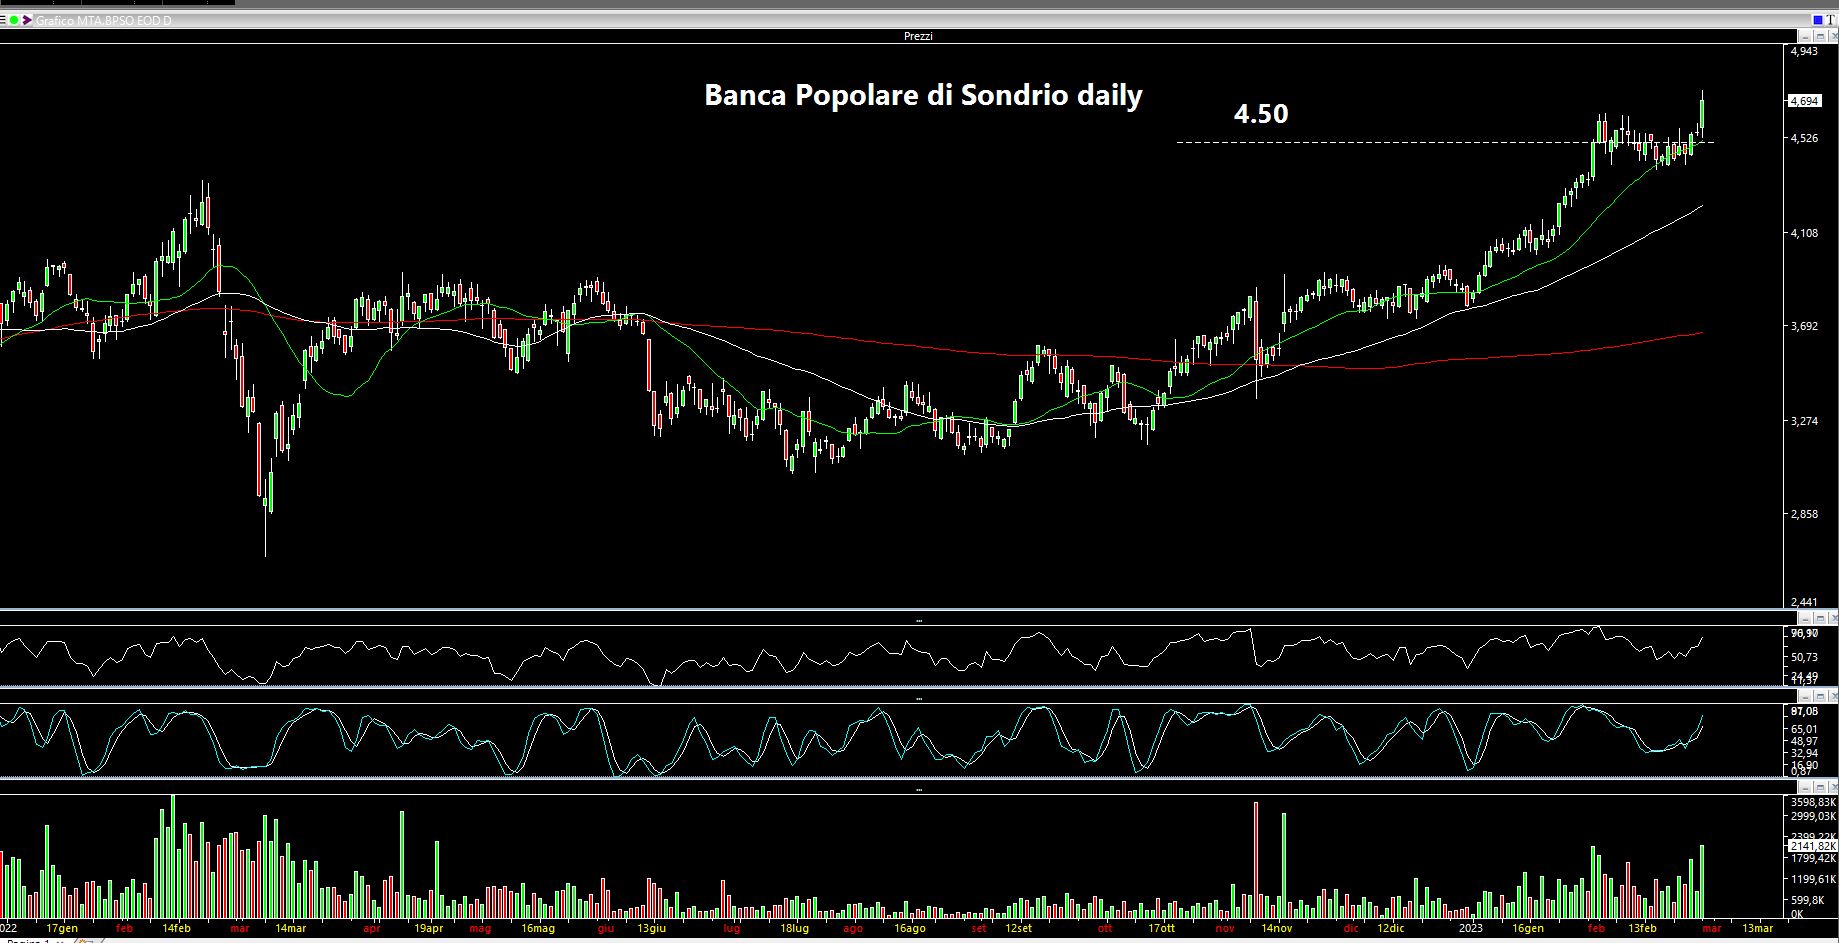
Task: Select the 4.50 resistance label
Action: coord(1261,114)
